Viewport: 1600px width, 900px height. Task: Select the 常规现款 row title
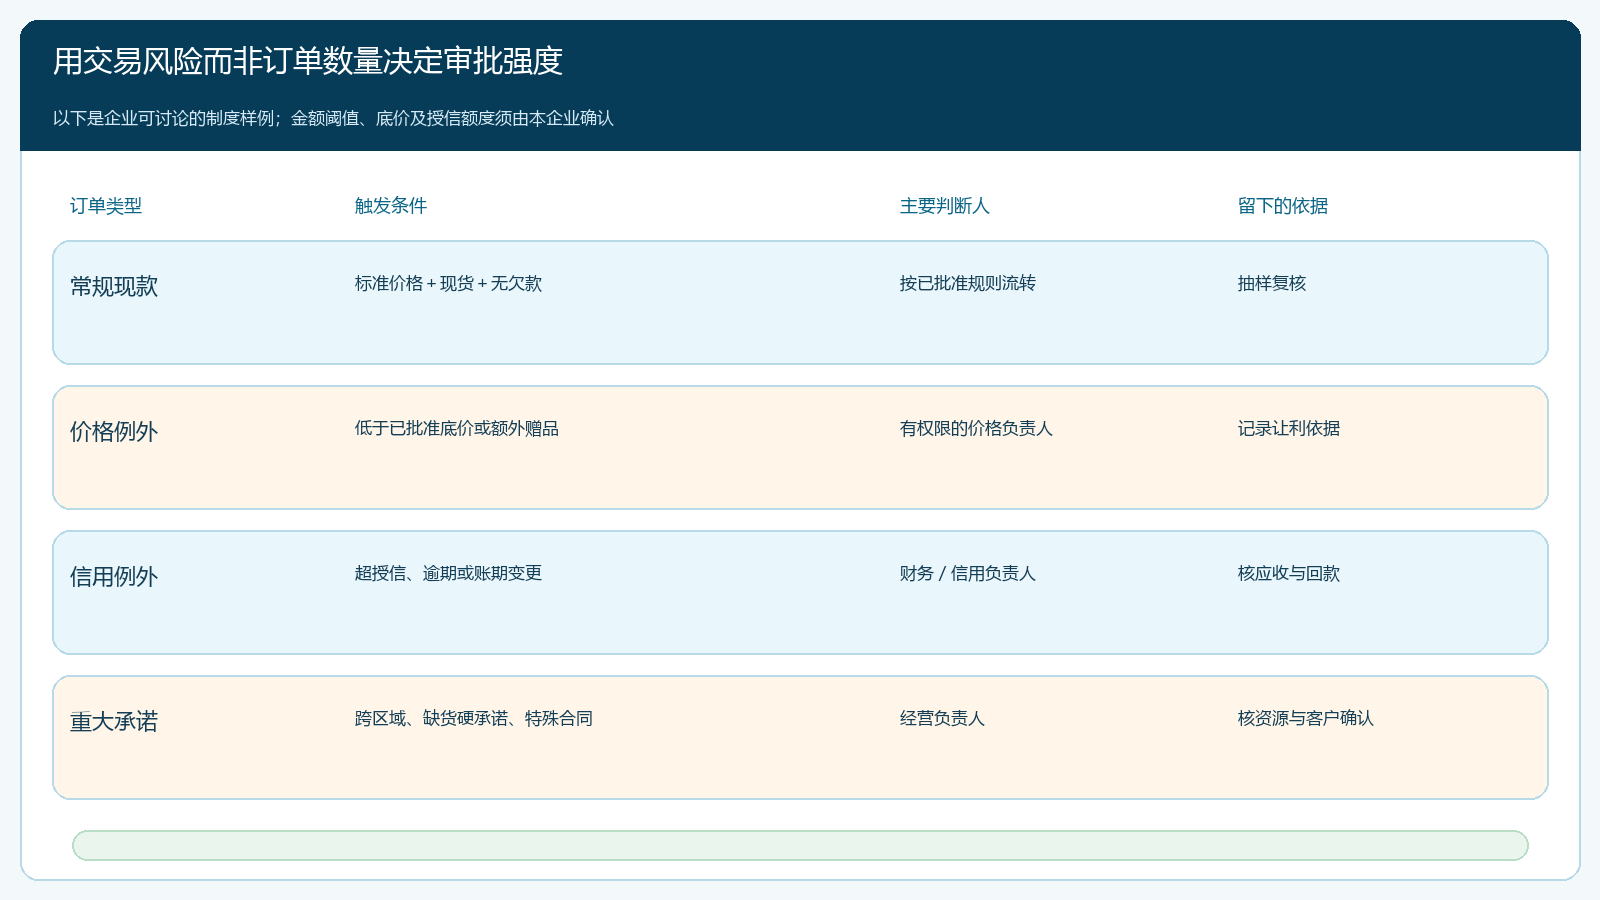point(114,286)
